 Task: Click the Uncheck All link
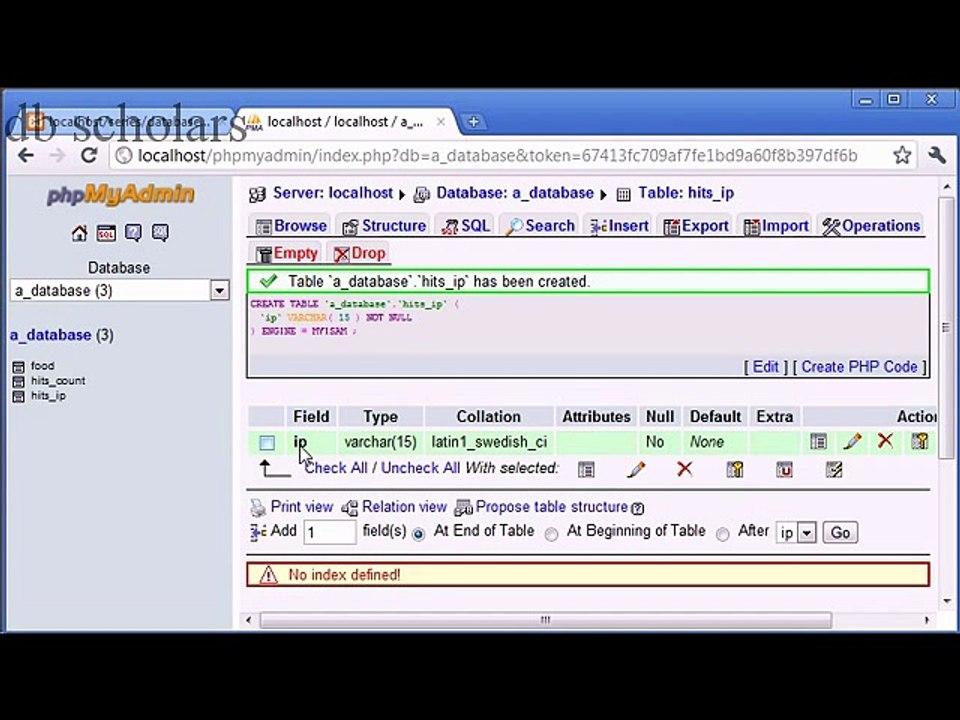(x=420, y=468)
